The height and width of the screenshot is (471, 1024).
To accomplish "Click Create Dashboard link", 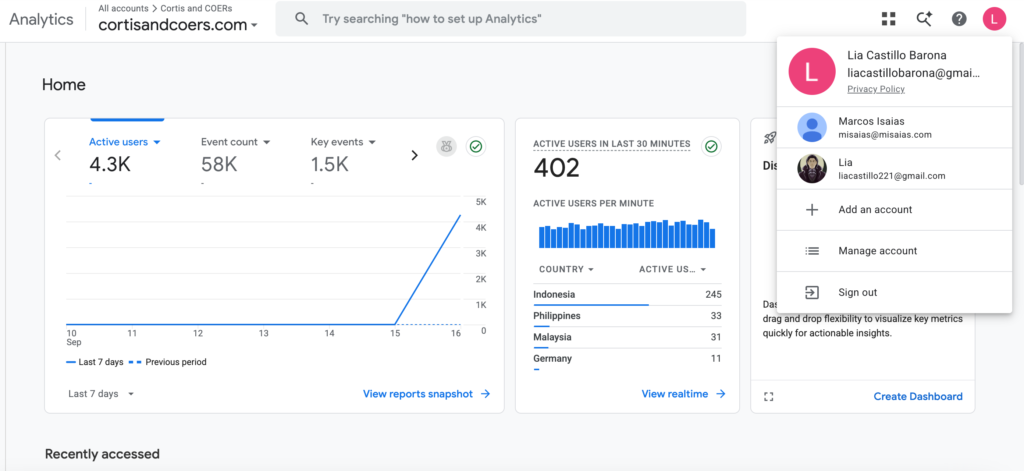I will [x=918, y=397].
